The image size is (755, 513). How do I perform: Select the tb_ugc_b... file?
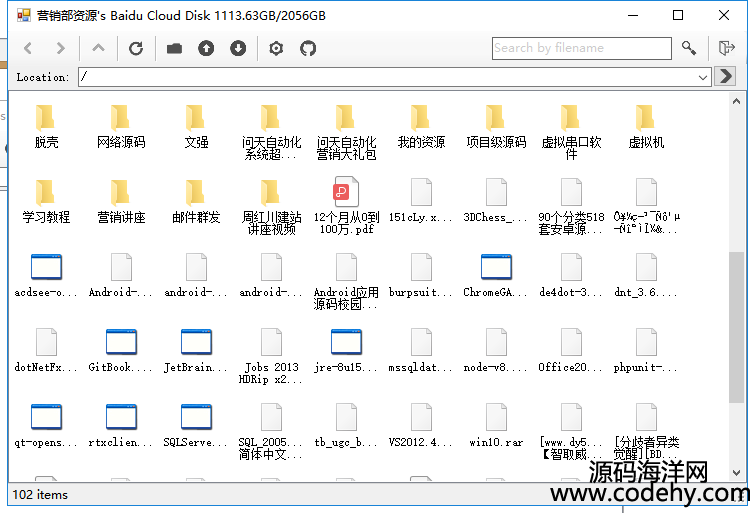346,426
